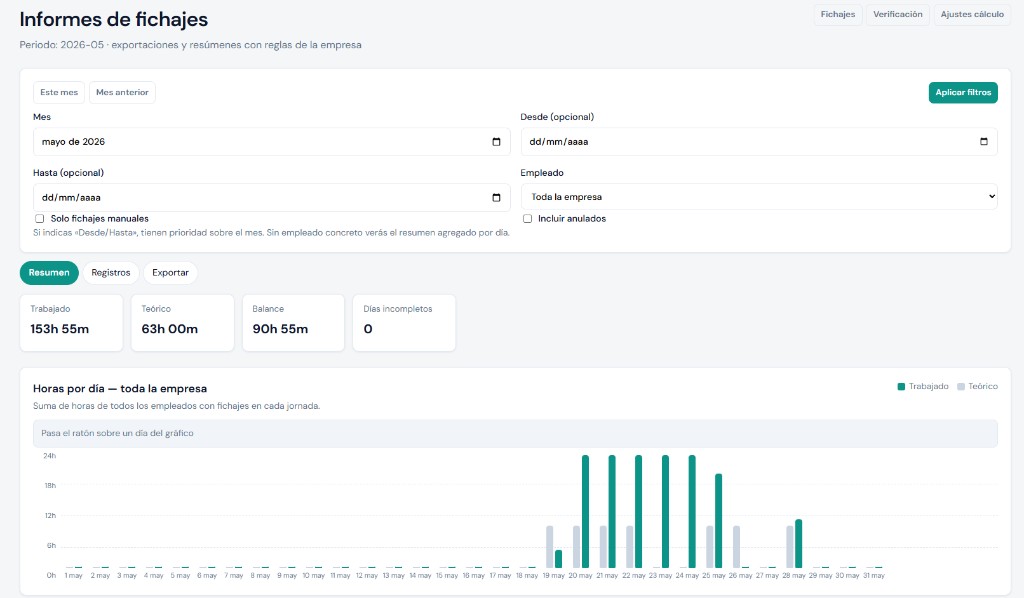Toggle the Teórico legend marker
The image size is (1024, 598).
point(961,386)
